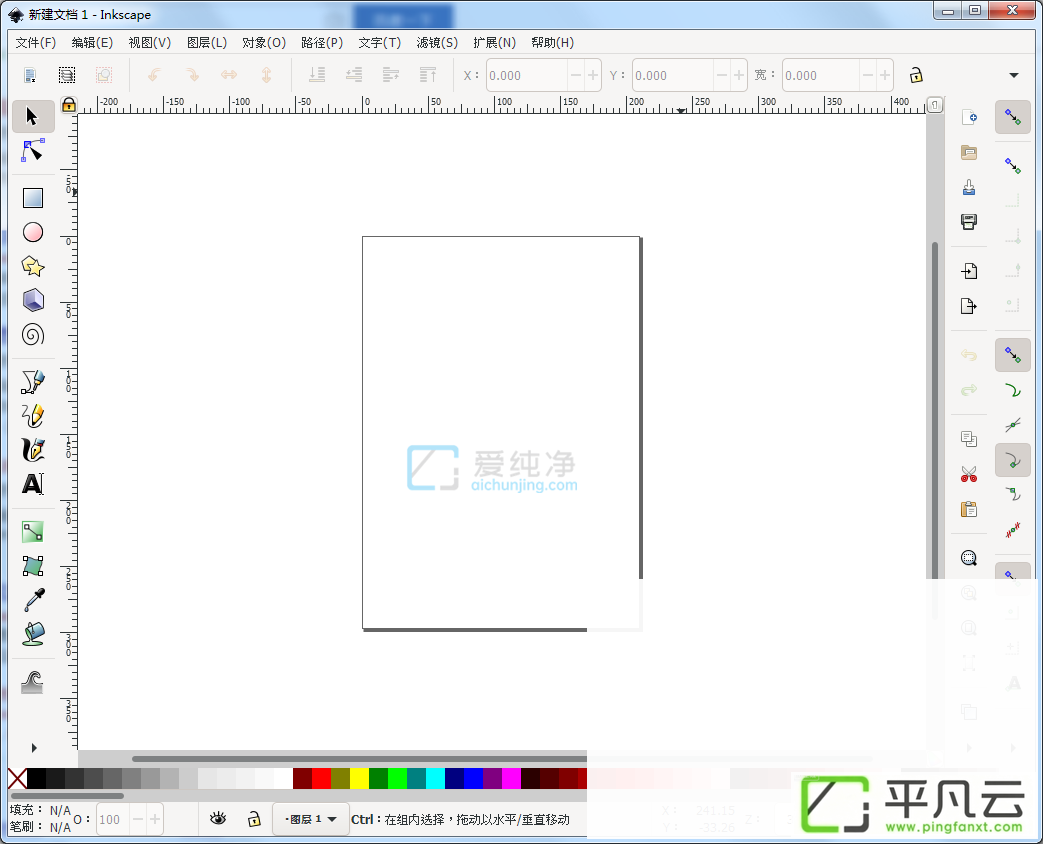Viewport: 1043px width, 844px height.
Task: Open the 文件(F) menu
Action: point(36,43)
